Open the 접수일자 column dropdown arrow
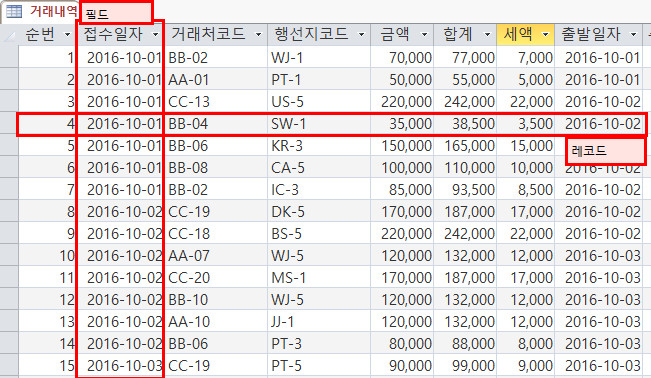Image resolution: width=651 pixels, height=378 pixels. click(x=155, y=35)
